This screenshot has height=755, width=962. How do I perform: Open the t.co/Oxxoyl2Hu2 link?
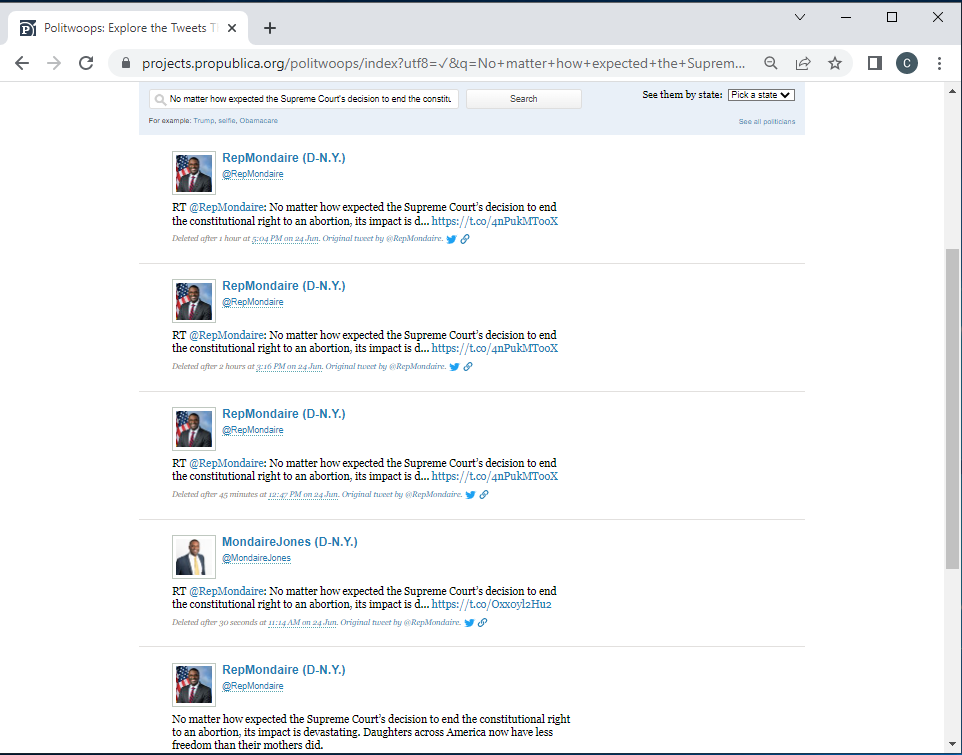[x=491, y=605]
